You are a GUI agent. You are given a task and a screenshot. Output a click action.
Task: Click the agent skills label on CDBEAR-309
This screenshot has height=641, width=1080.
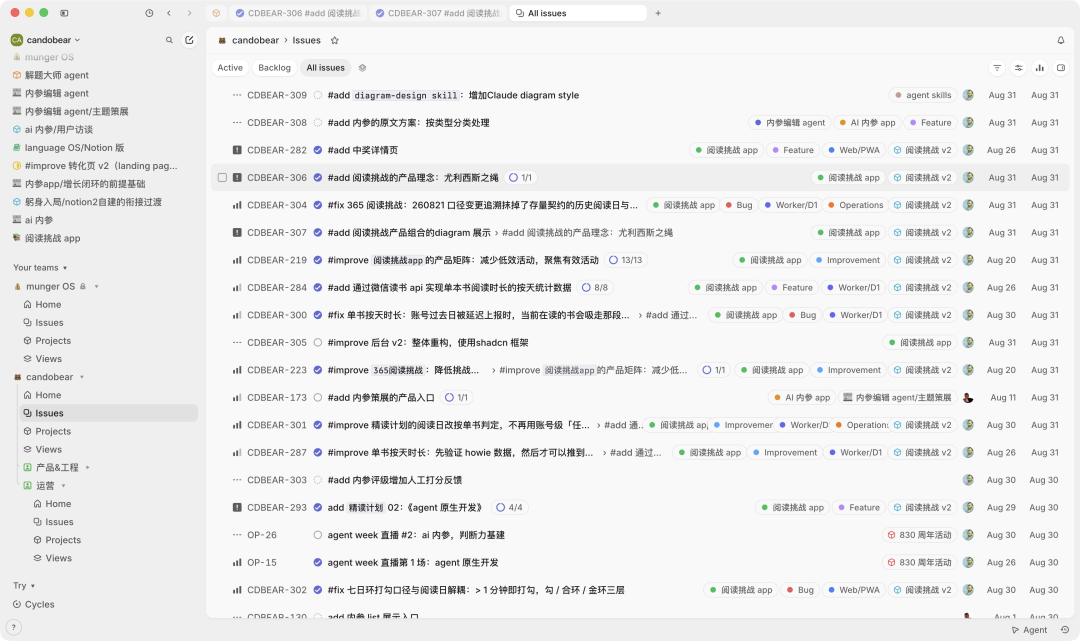(922, 95)
